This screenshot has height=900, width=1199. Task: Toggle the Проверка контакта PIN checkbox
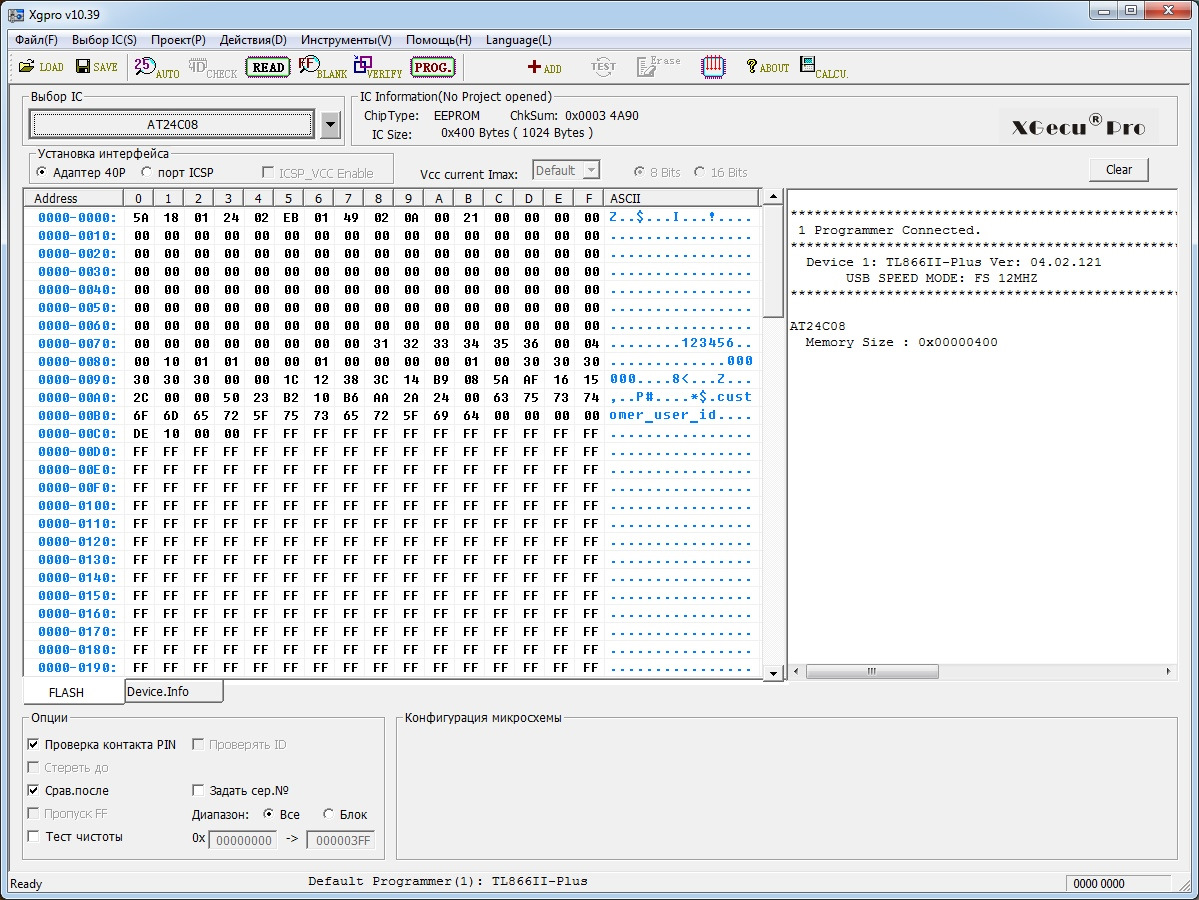pyautogui.click(x=34, y=745)
